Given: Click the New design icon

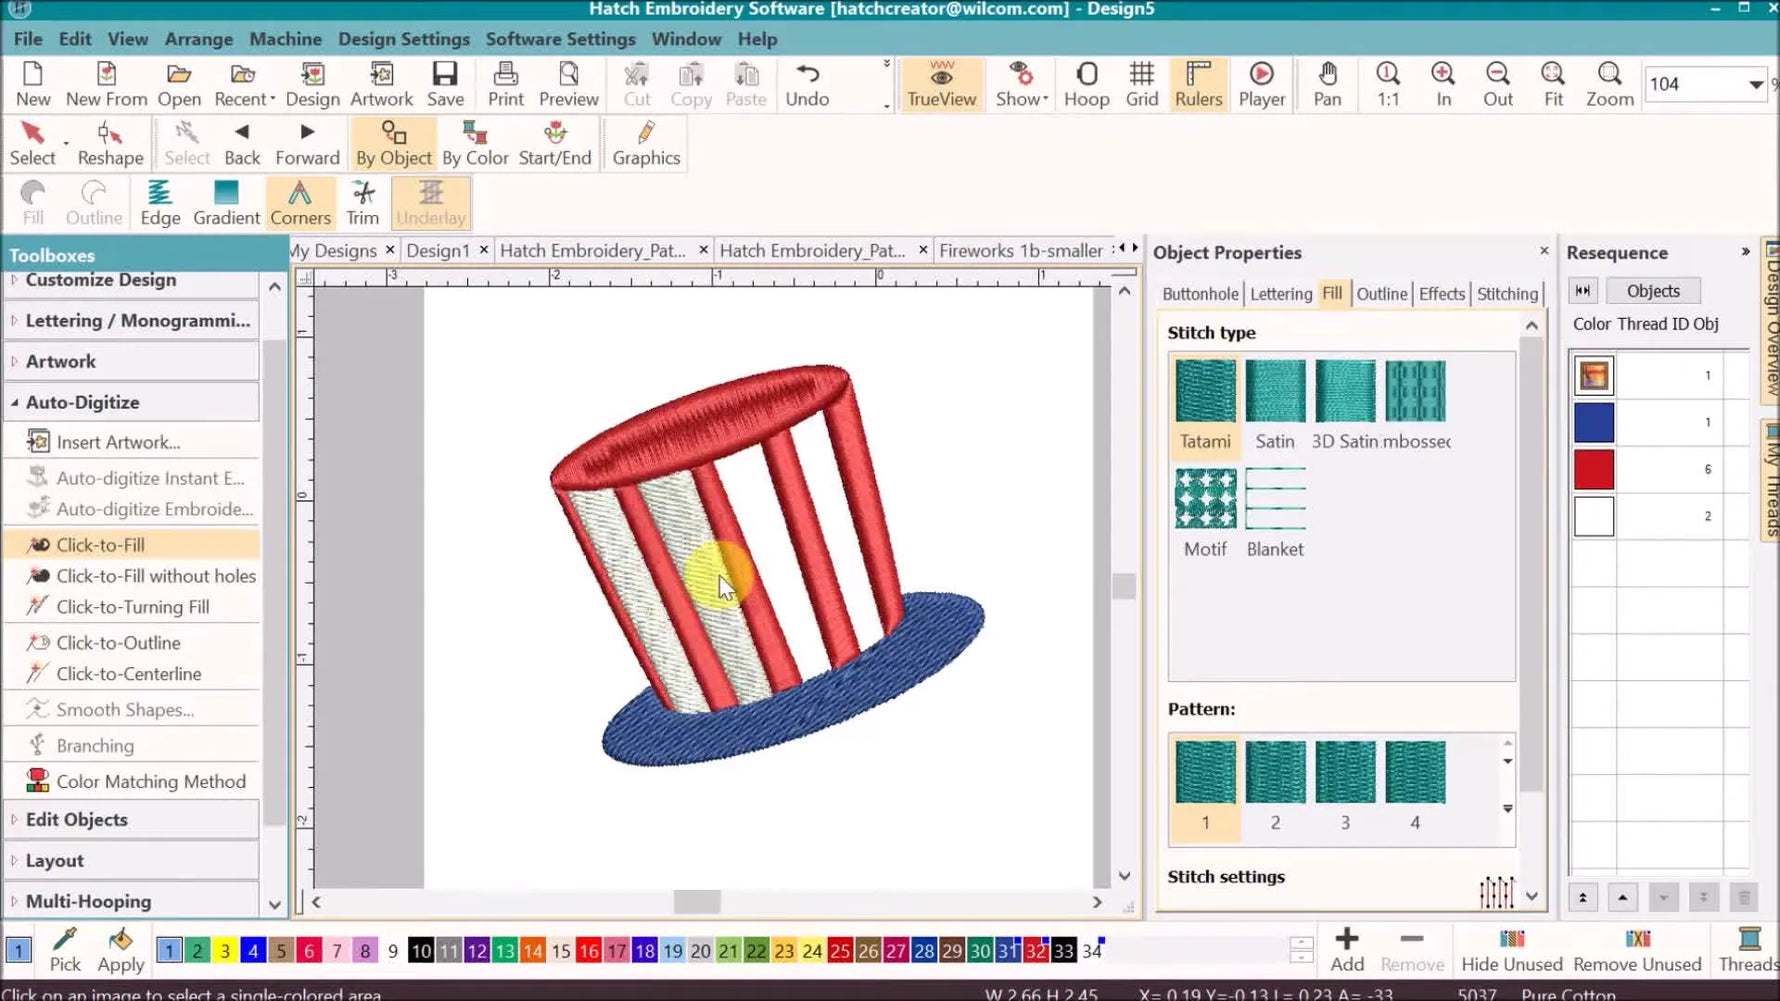Looking at the screenshot, I should pos(32,84).
